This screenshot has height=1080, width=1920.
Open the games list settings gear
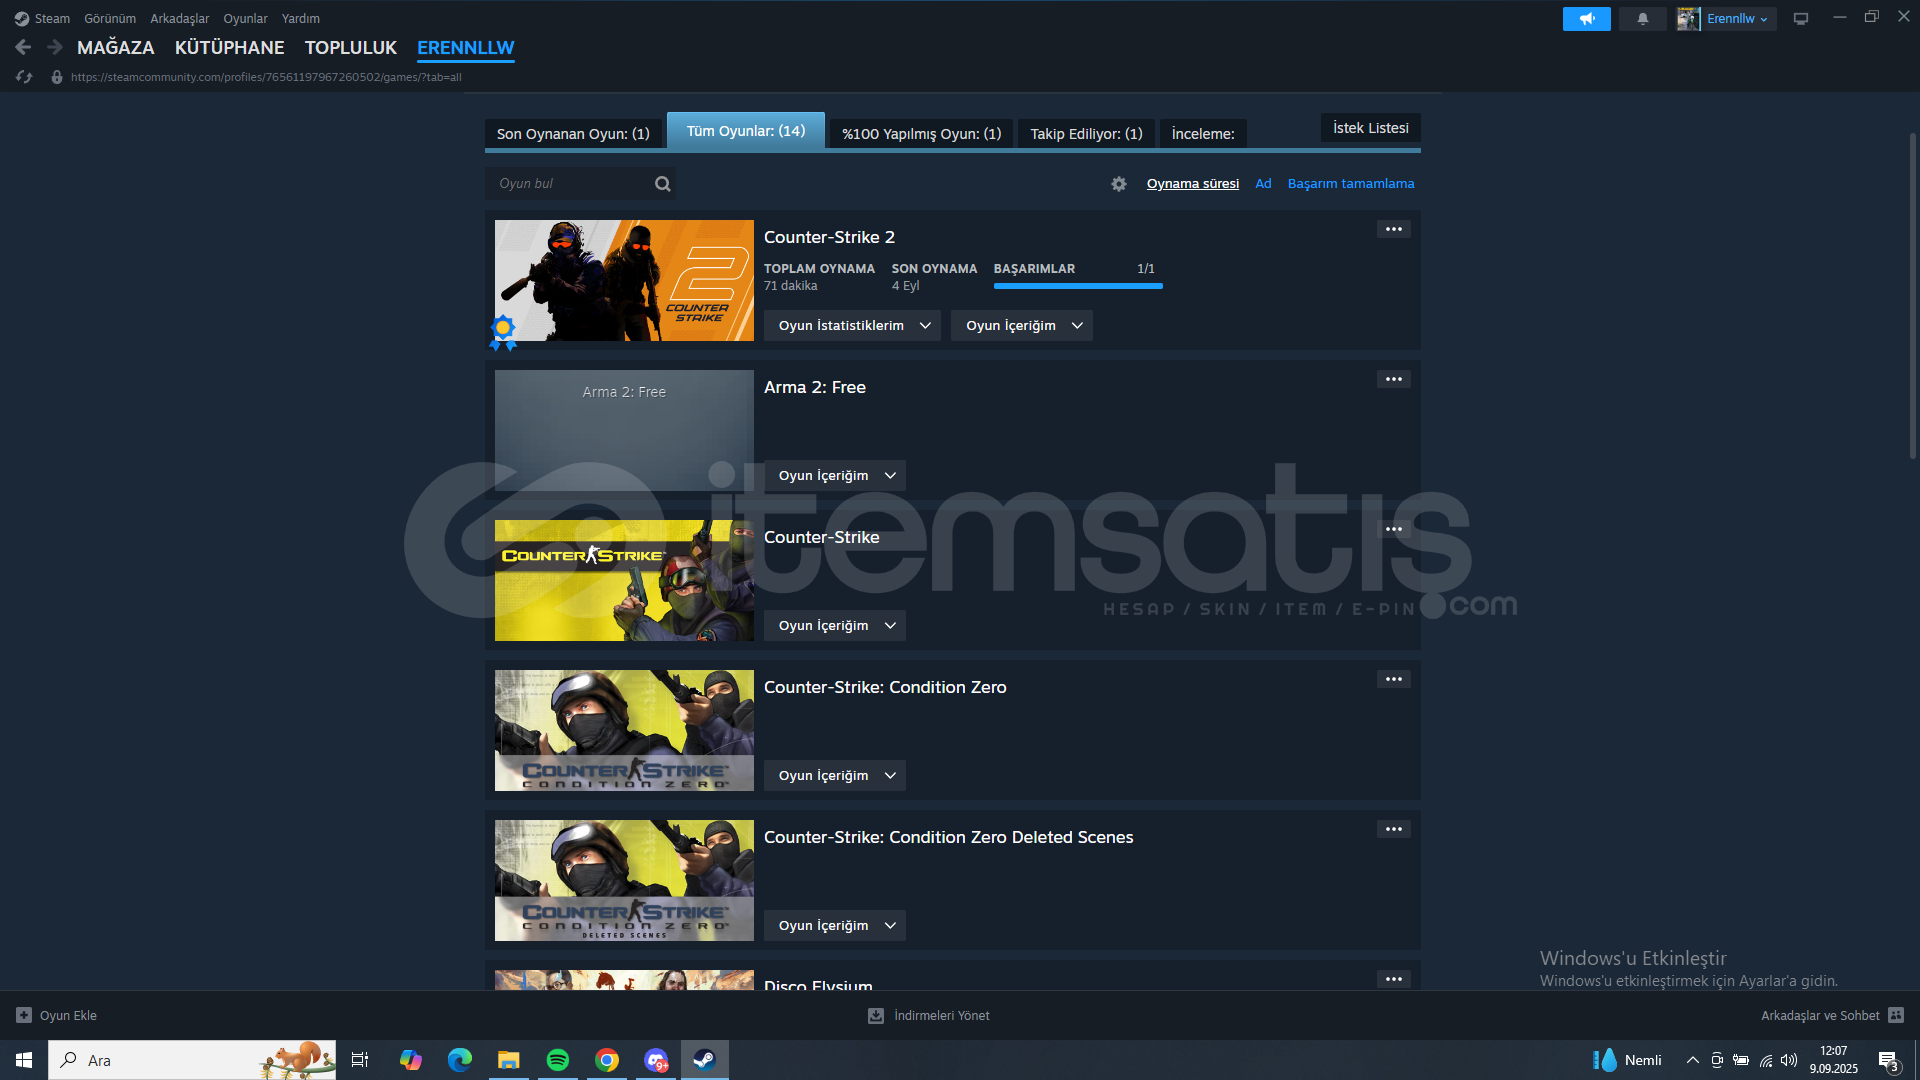(x=1119, y=184)
